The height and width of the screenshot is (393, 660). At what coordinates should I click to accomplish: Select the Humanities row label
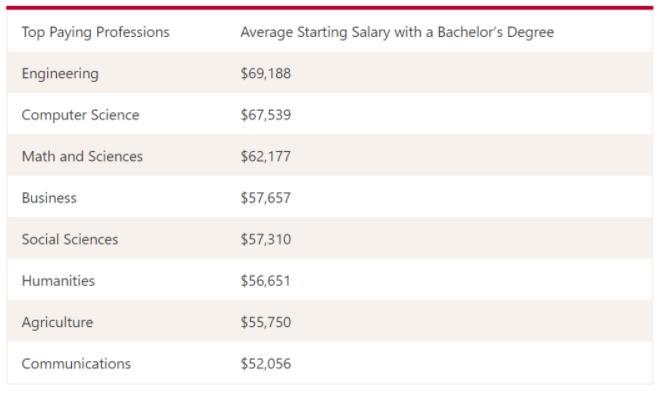click(x=58, y=281)
